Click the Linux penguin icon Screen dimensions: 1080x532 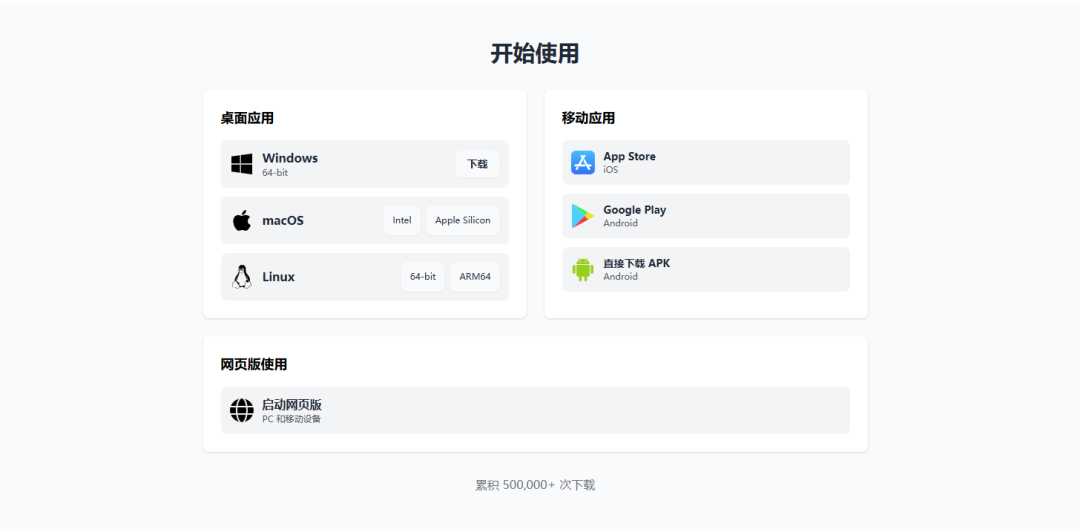click(242, 277)
